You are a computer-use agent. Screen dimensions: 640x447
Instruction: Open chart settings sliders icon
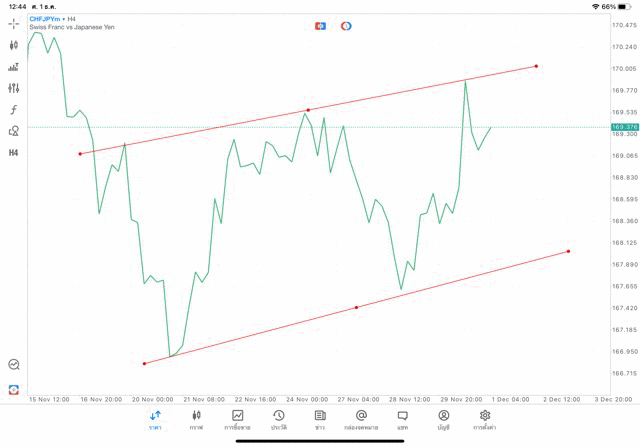point(14,88)
